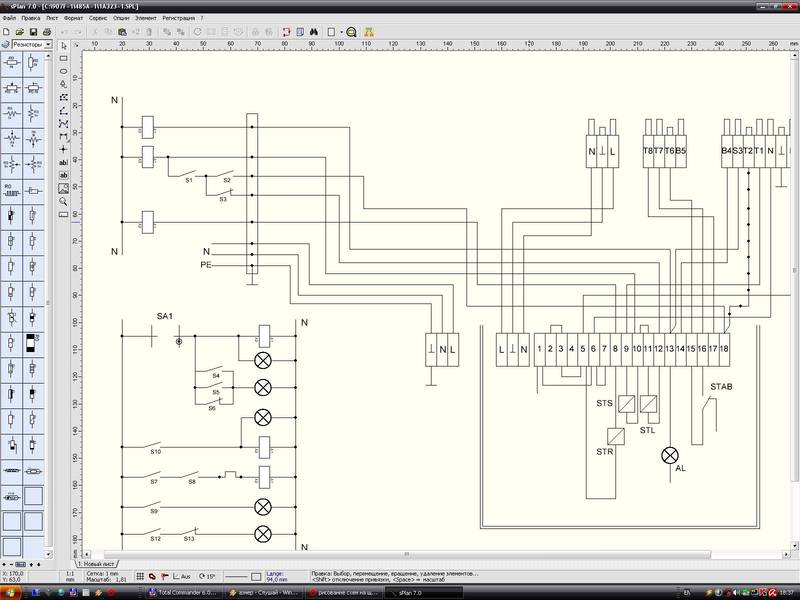Open the Резисторы component library dropdown
This screenshot has width=800, height=600.
[x=48, y=44]
